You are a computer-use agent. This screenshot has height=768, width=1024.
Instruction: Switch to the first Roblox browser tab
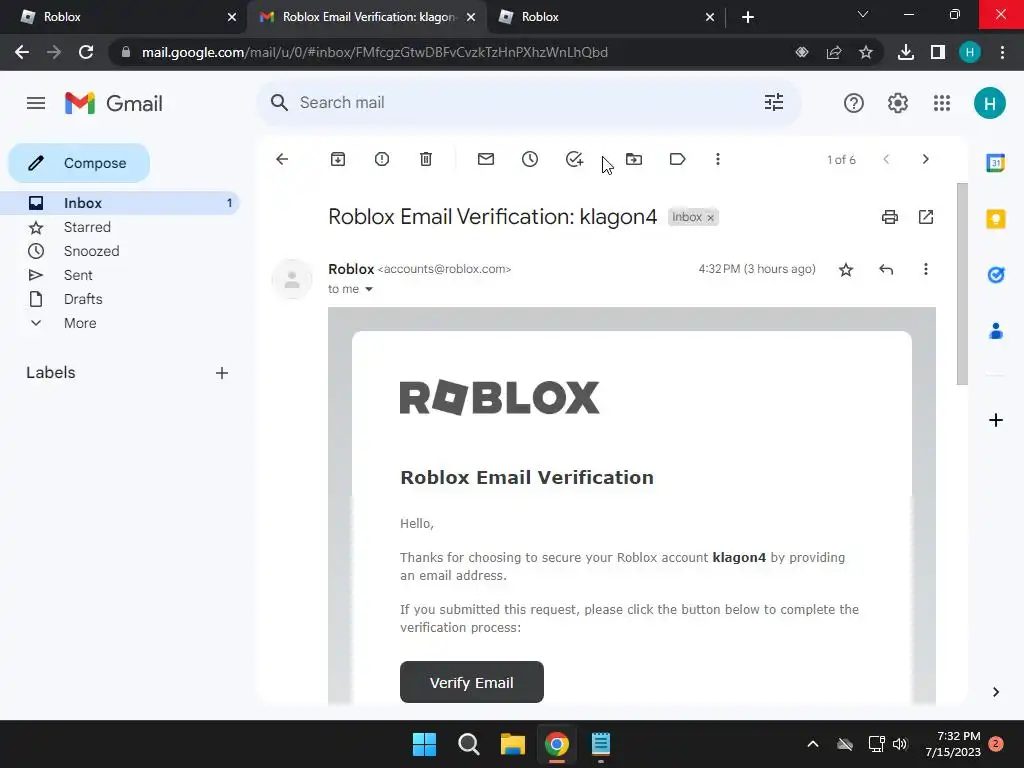coord(123,17)
